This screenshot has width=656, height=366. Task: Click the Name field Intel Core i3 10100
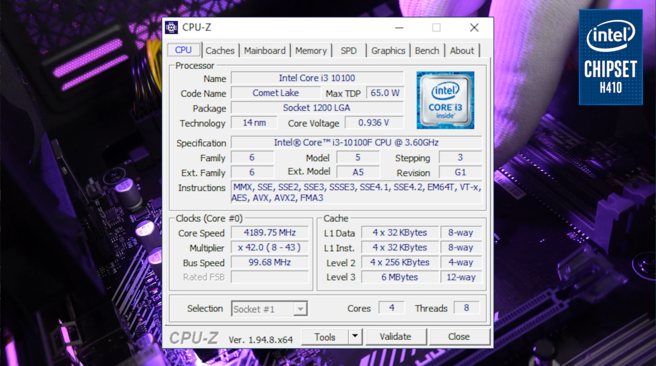(x=317, y=78)
